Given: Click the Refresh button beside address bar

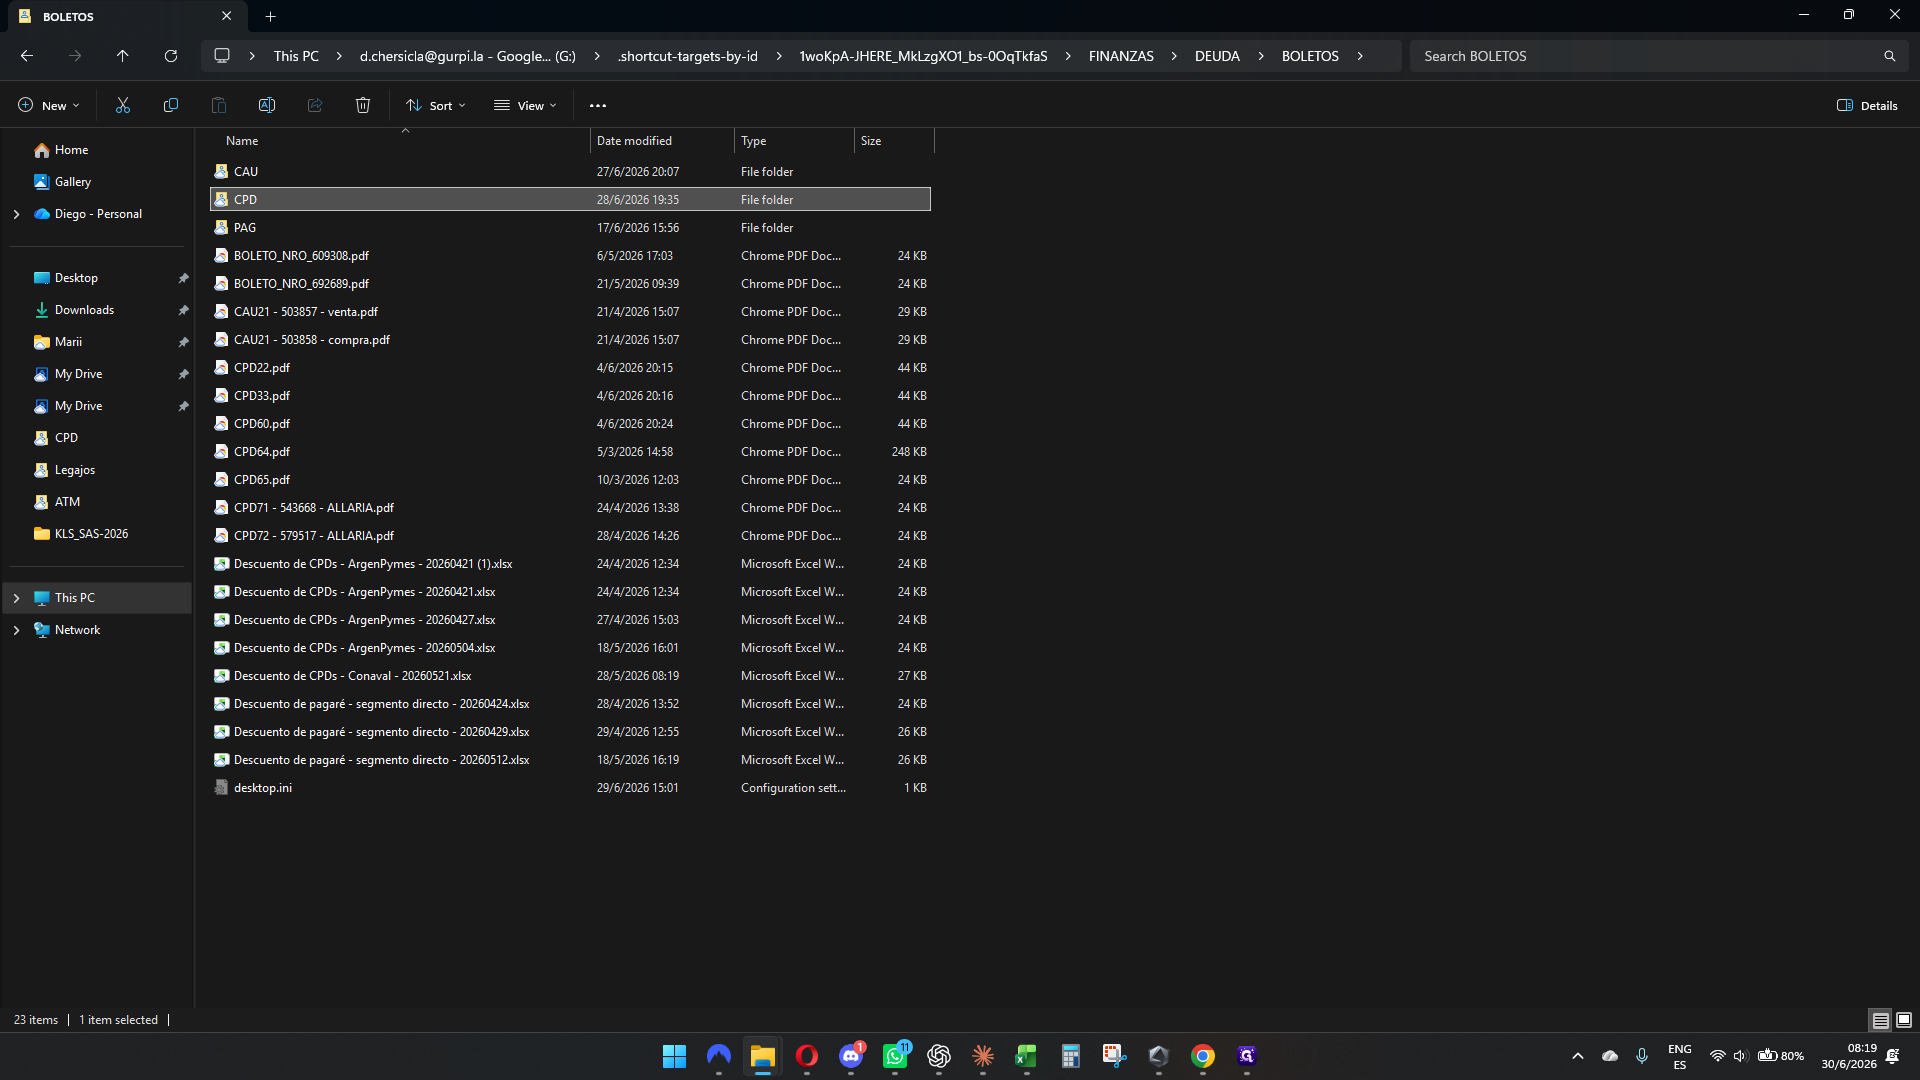Looking at the screenshot, I should 171,56.
